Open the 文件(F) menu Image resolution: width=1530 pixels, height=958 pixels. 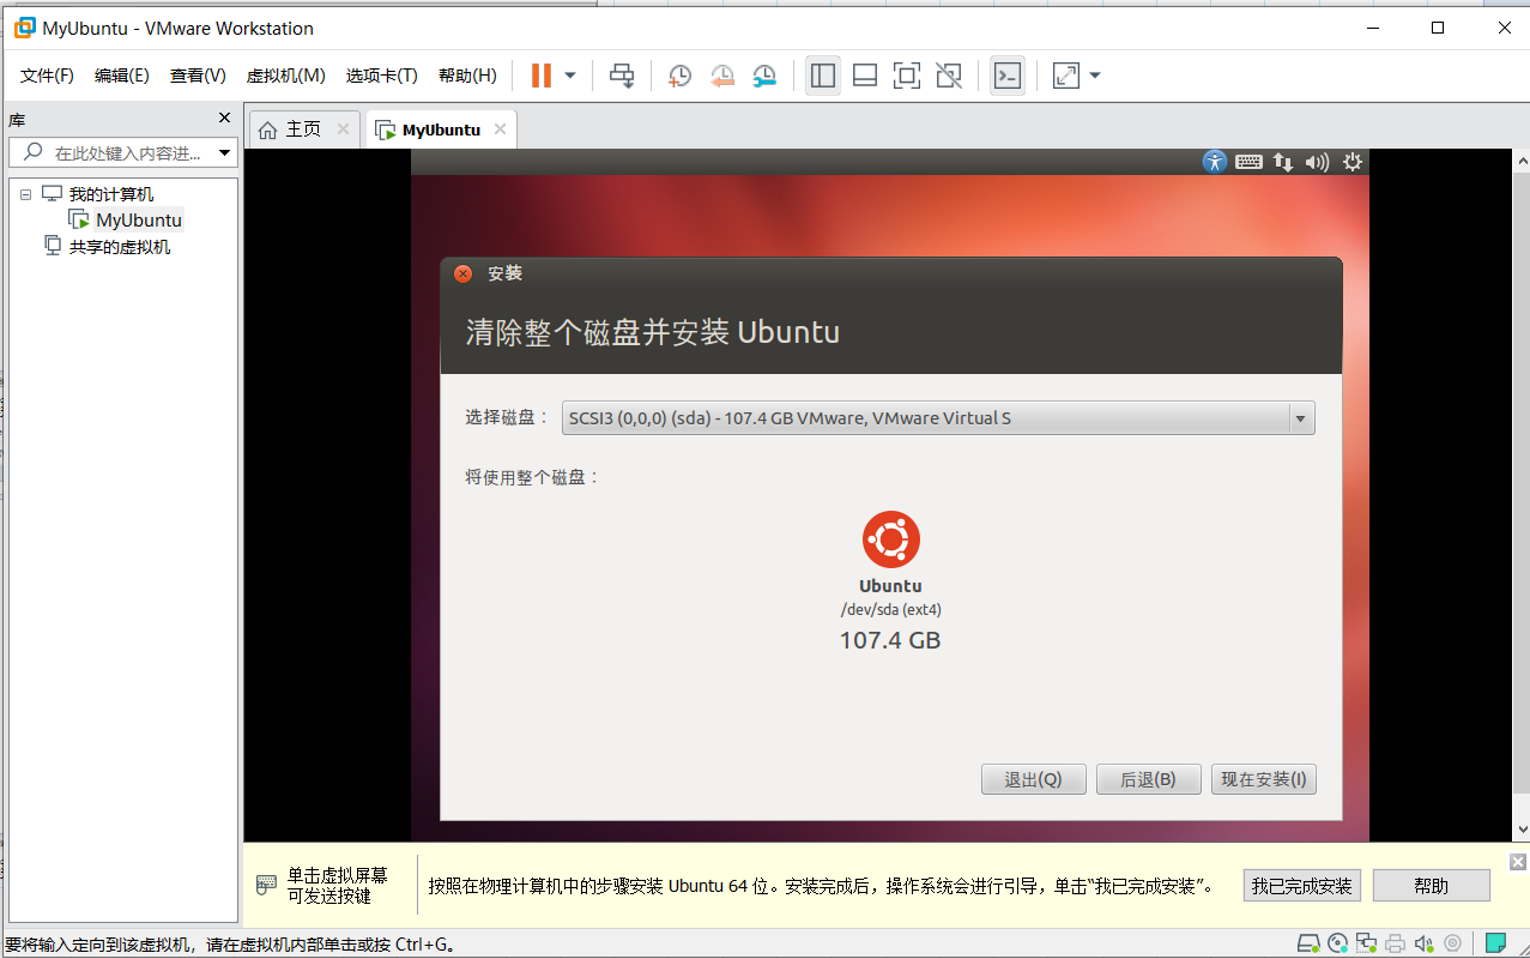click(x=47, y=76)
